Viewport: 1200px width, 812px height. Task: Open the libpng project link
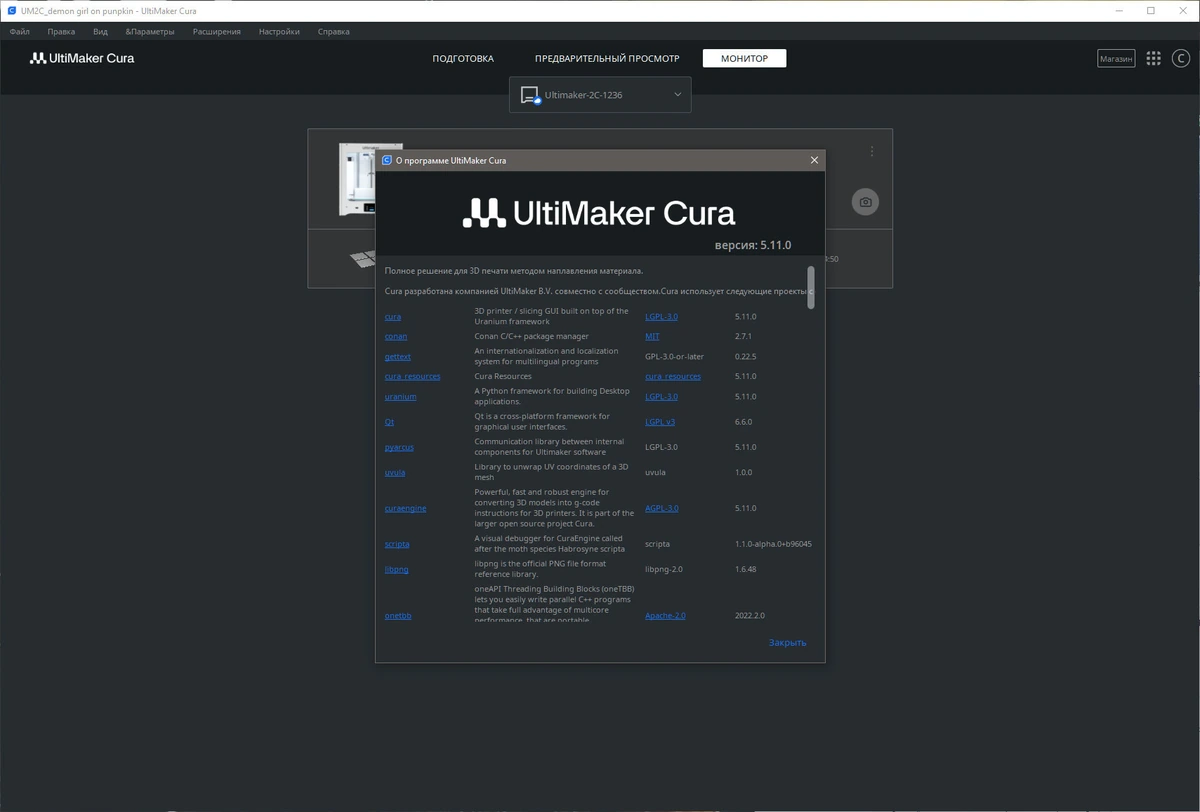(x=397, y=569)
